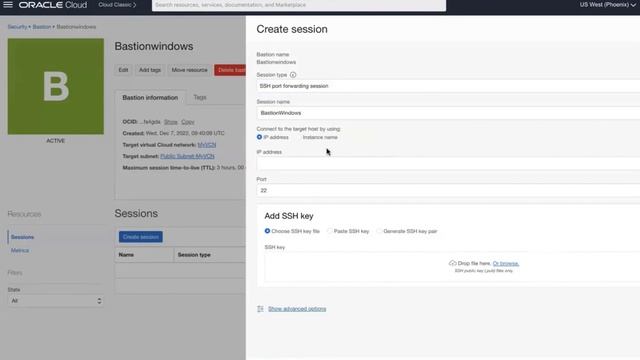Open the Session type info icon

point(293,75)
